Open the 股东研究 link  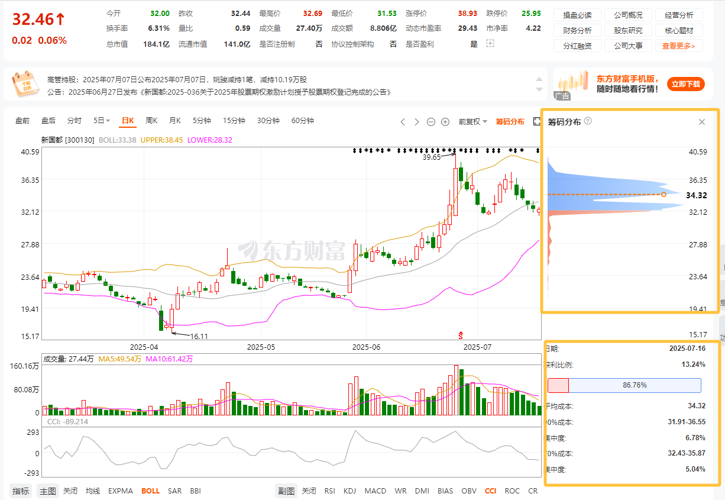(628, 31)
